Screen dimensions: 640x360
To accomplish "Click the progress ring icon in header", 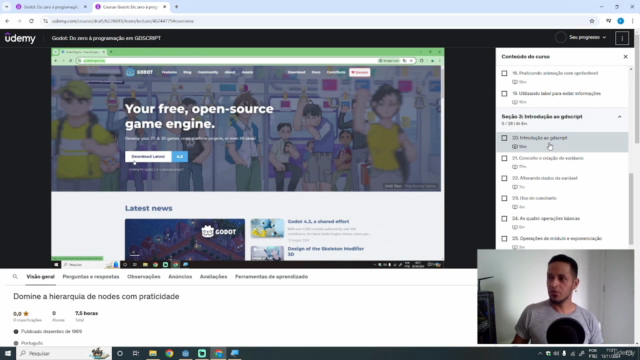I will (560, 38).
